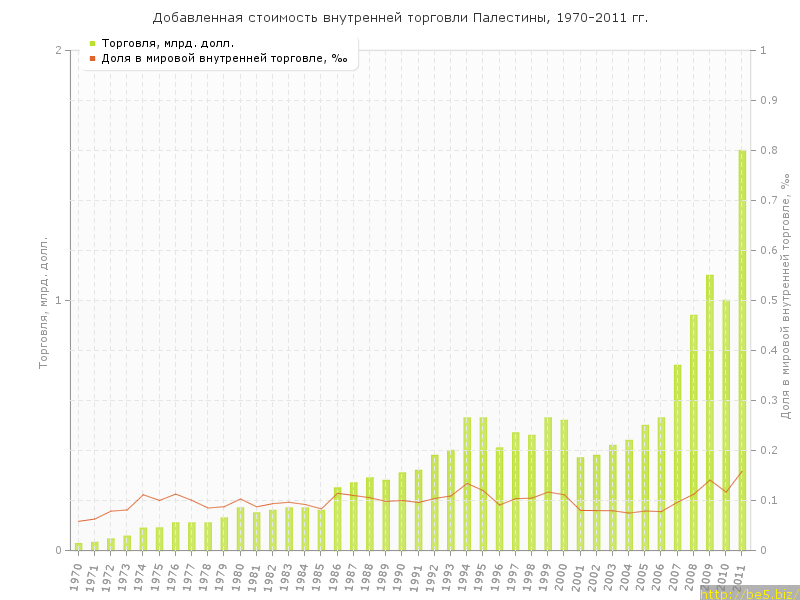Click the orange legend marker for Доля
The image size is (800, 600).
point(92,58)
